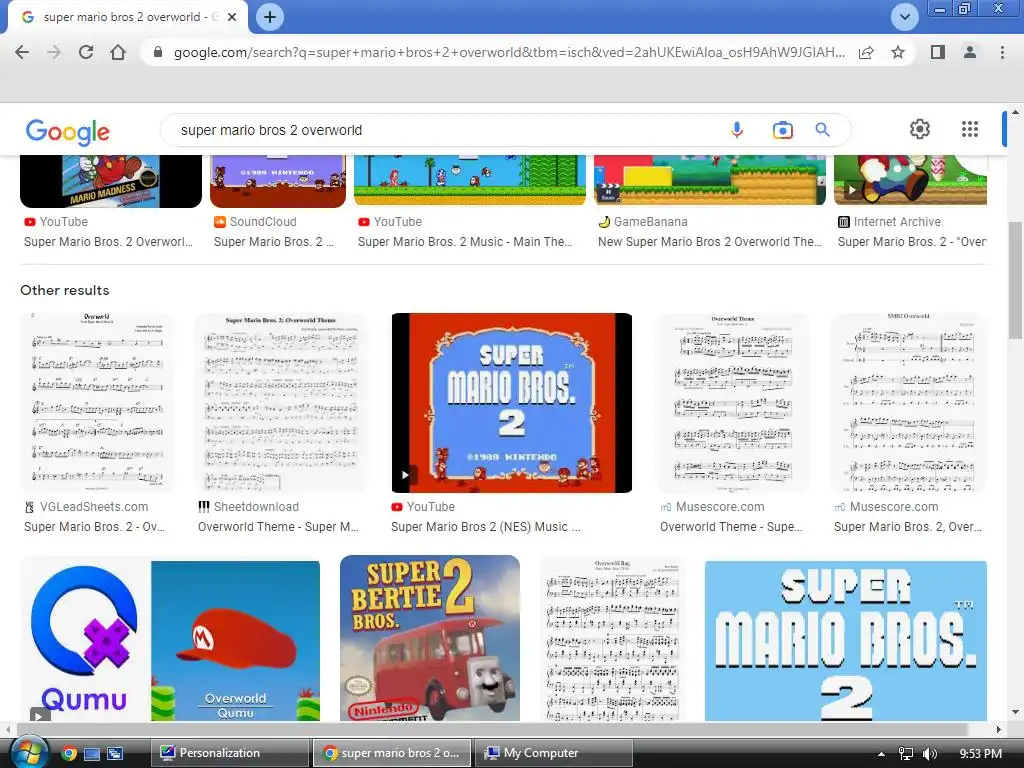This screenshot has width=1024, height=768.
Task: Click the scrollbar down arrow
Action: (x=1015, y=712)
